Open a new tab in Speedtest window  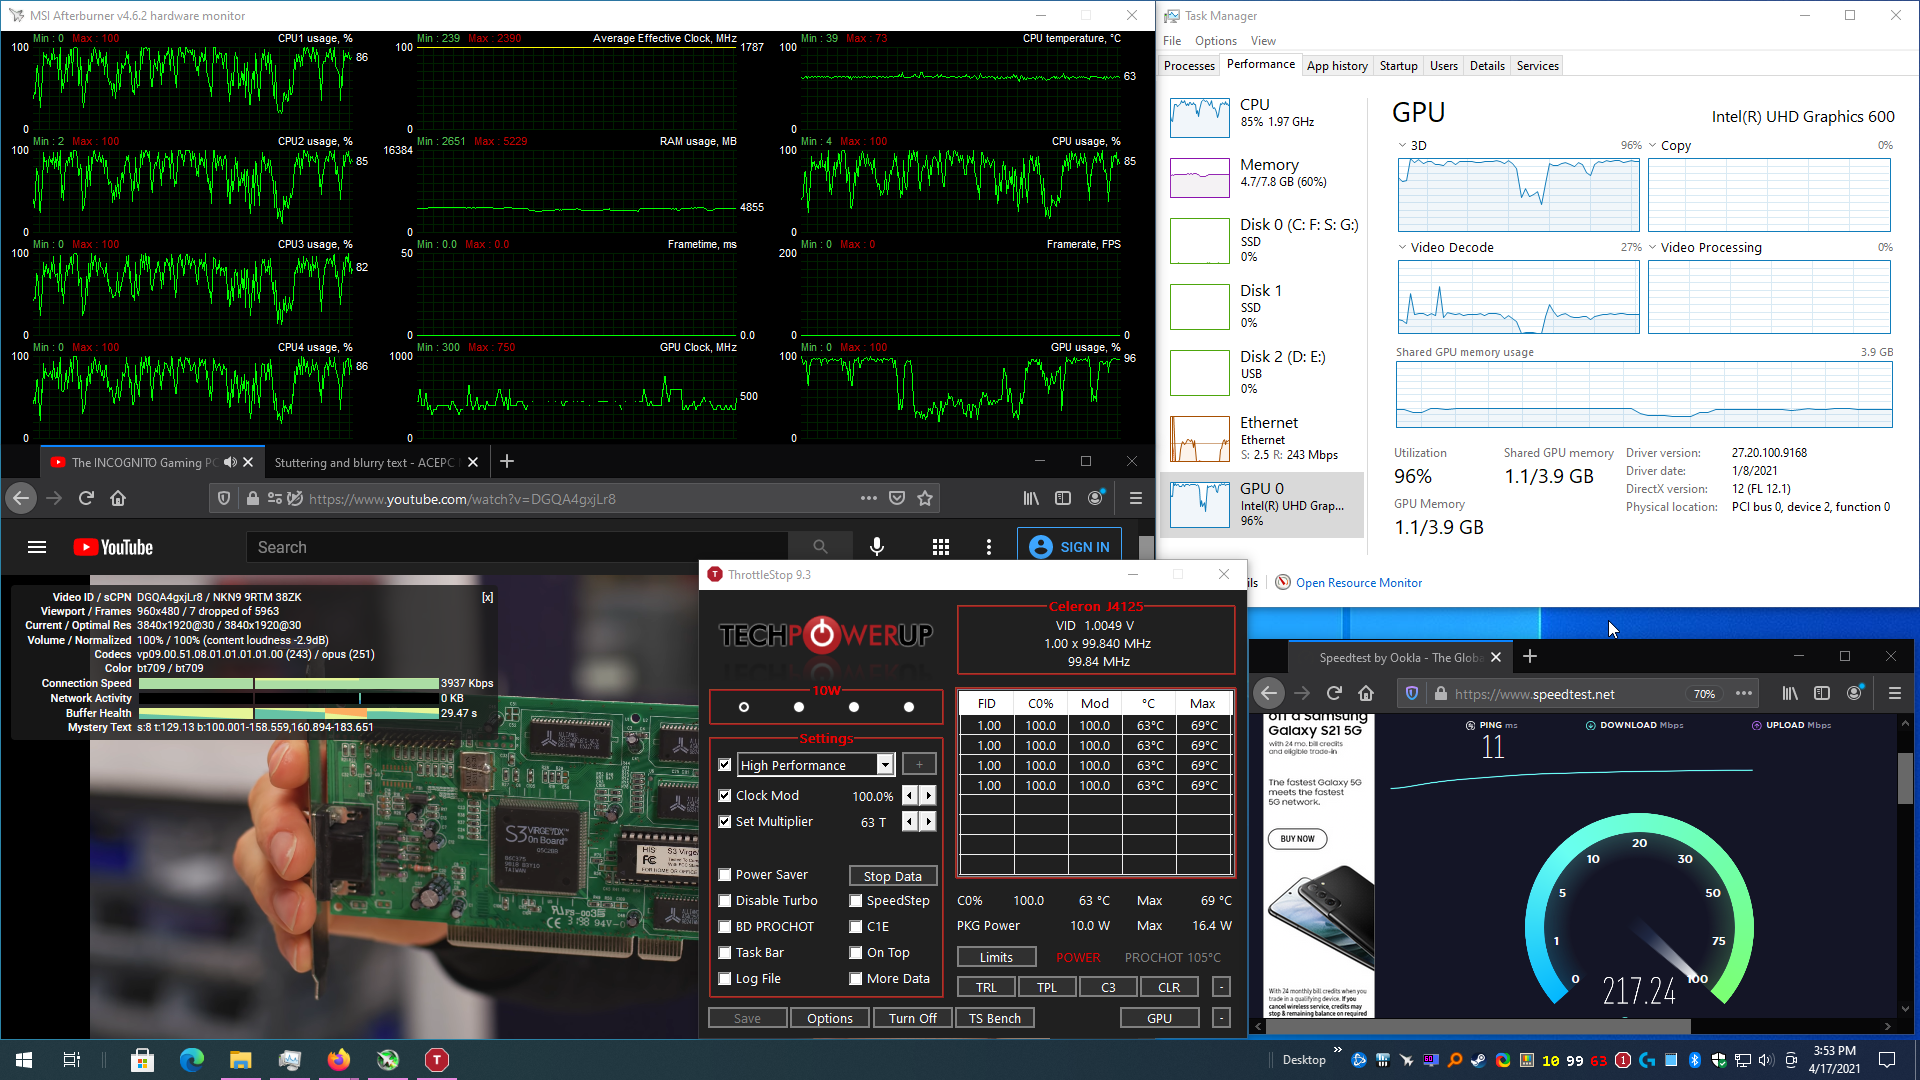(x=1530, y=656)
